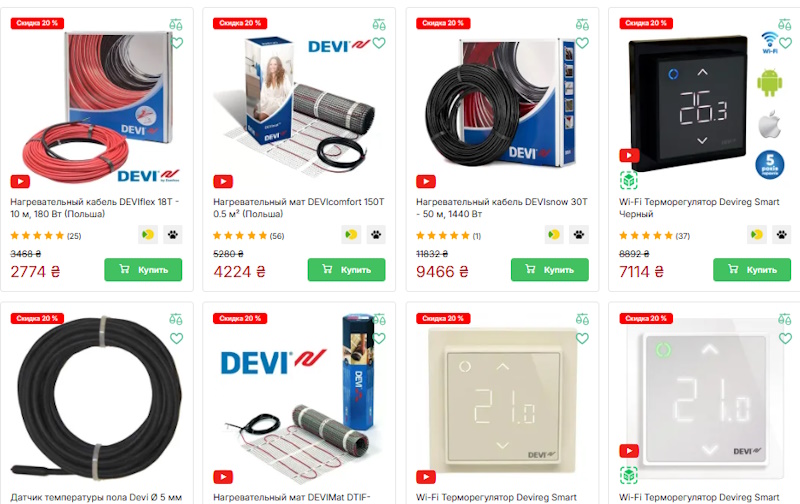View 3D model of black Devireg Smart
Viewport: 800px width, 504px height.
(x=629, y=180)
